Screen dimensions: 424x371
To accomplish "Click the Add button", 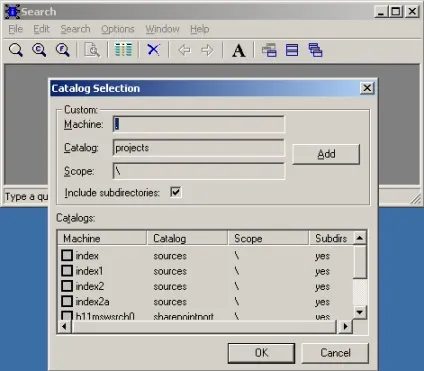I will click(x=326, y=154).
